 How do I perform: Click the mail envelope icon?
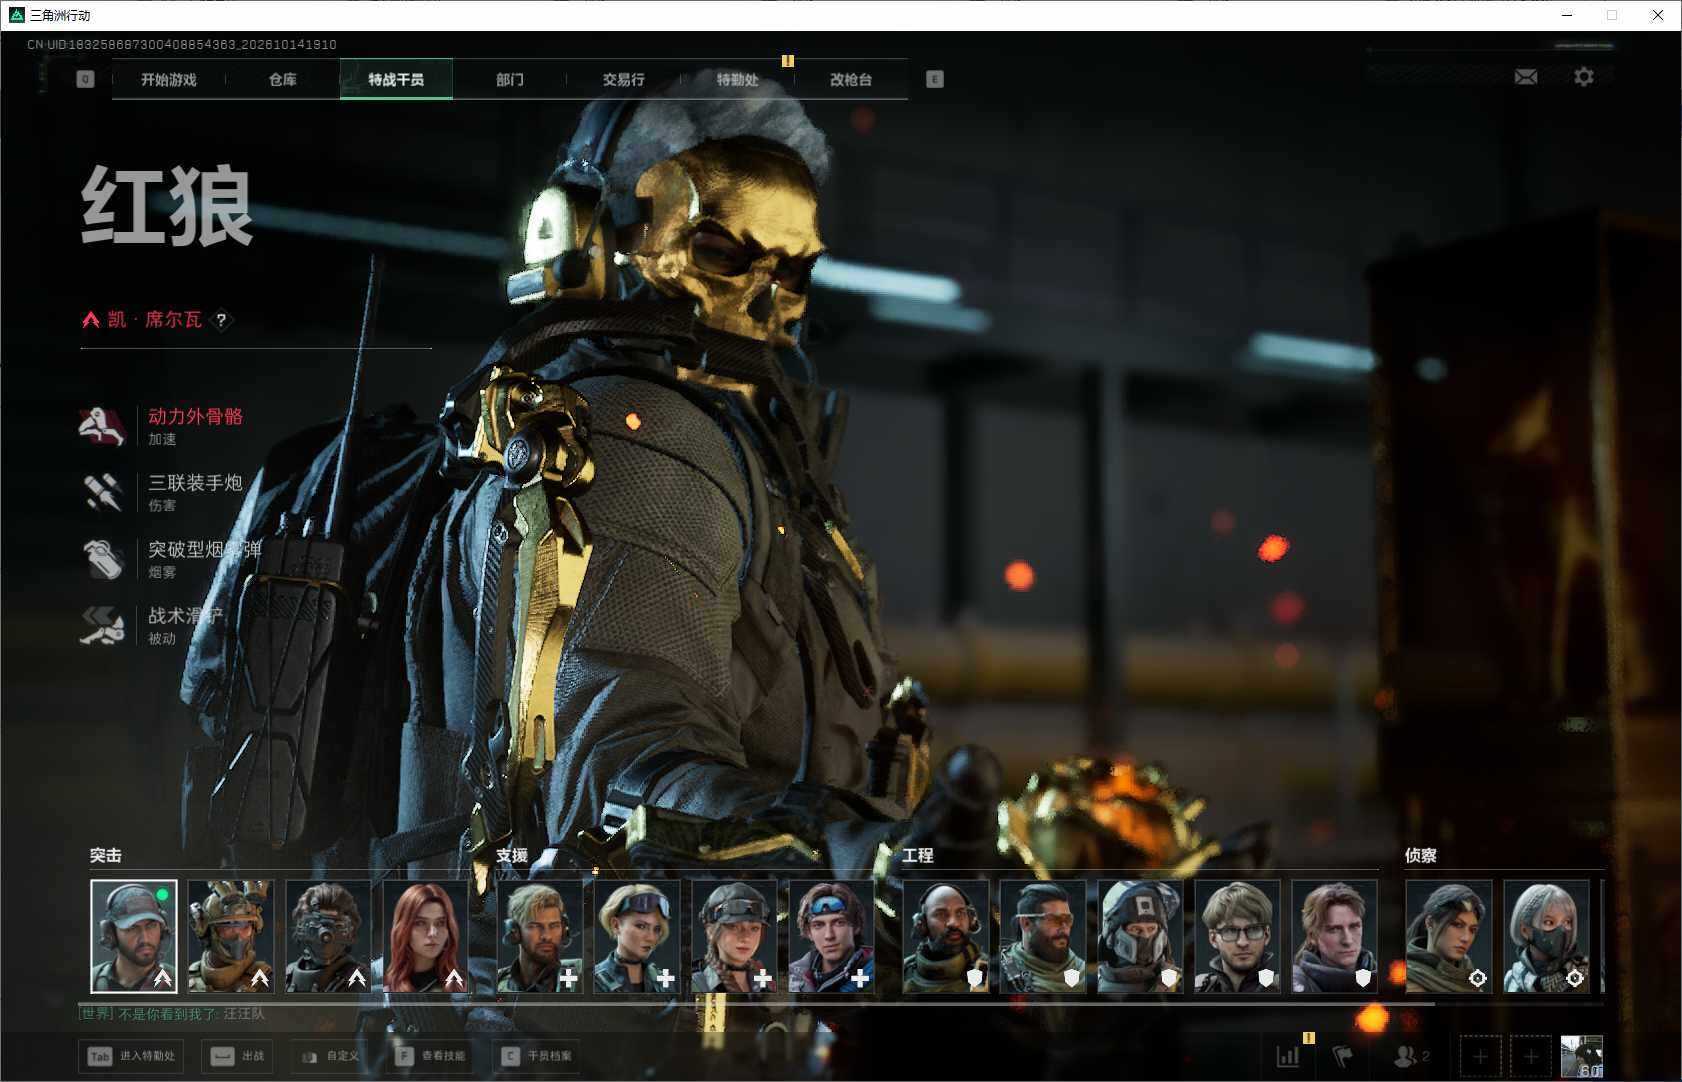(1526, 77)
